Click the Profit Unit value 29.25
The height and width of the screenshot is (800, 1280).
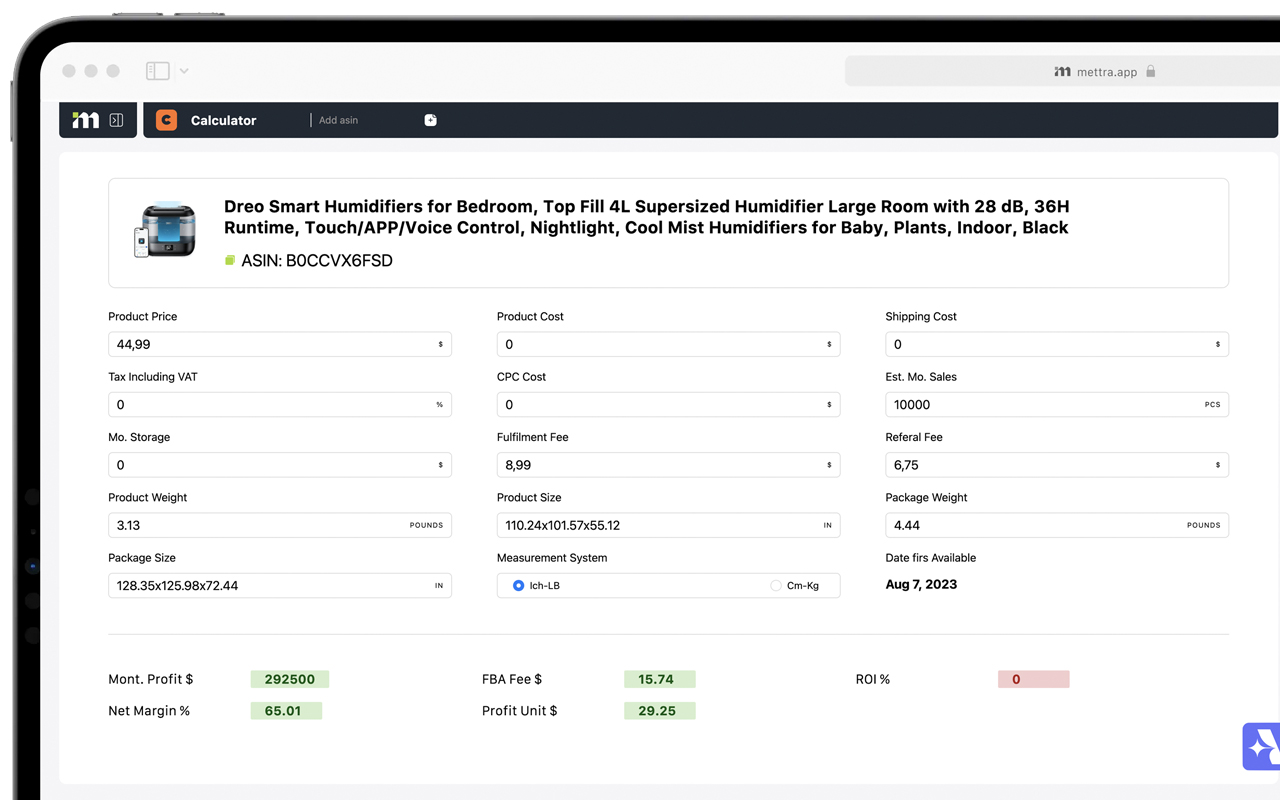(660, 711)
